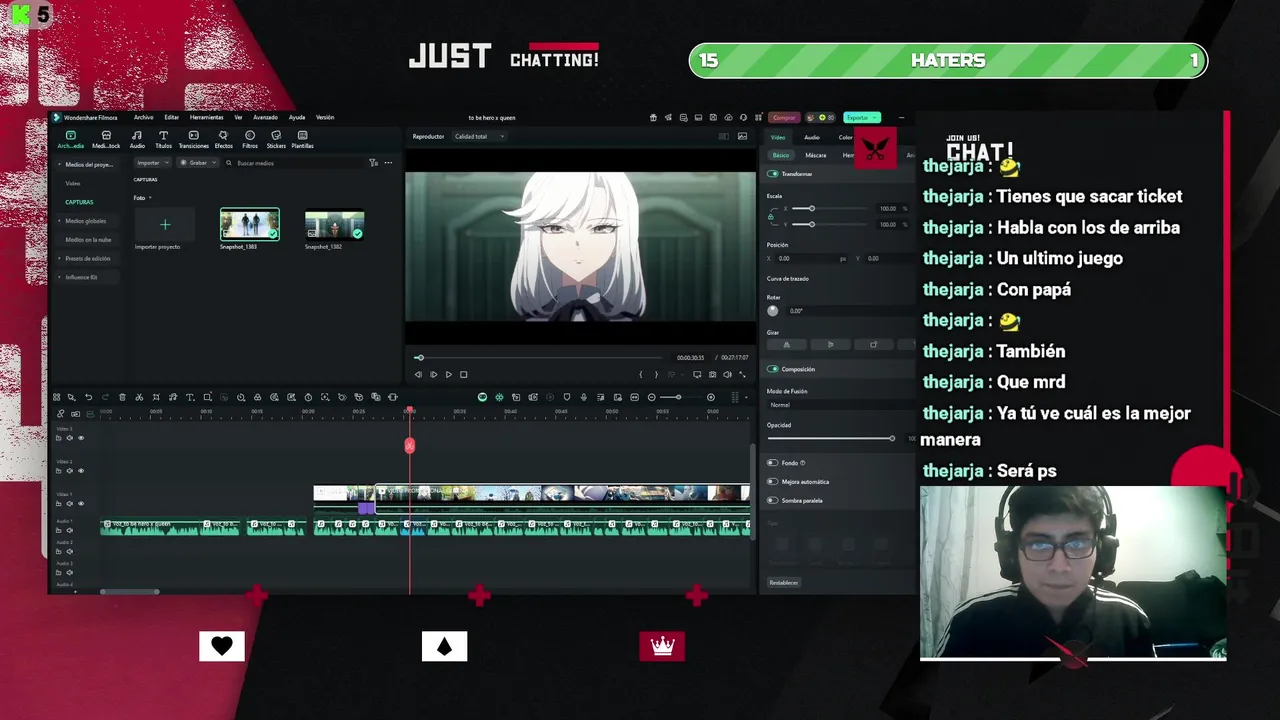Open the Archivo menu

143,117
